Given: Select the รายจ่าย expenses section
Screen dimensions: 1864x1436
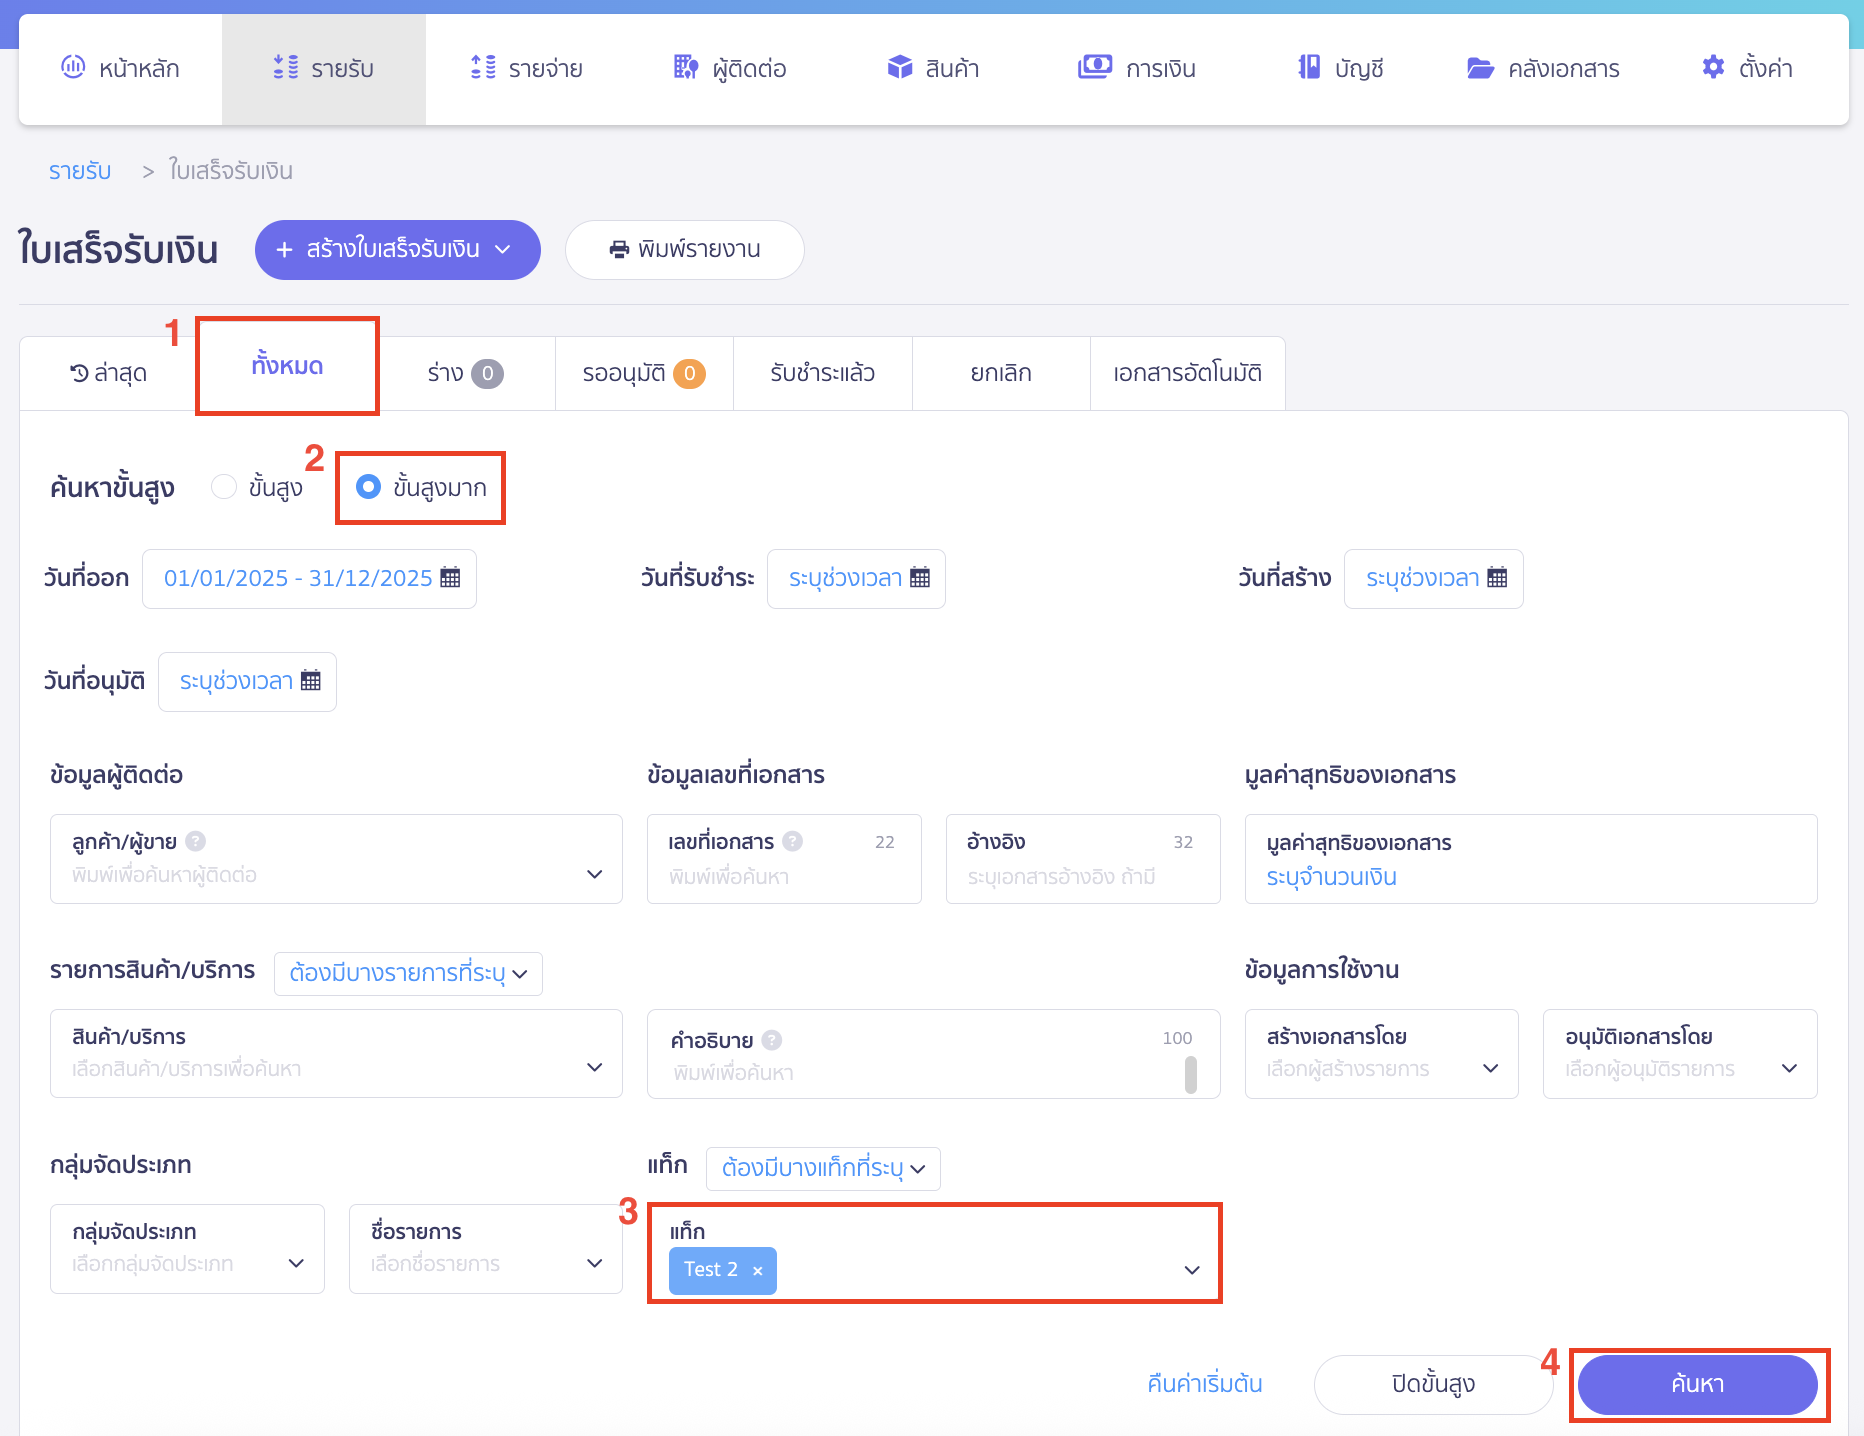Looking at the screenshot, I should tap(527, 68).
